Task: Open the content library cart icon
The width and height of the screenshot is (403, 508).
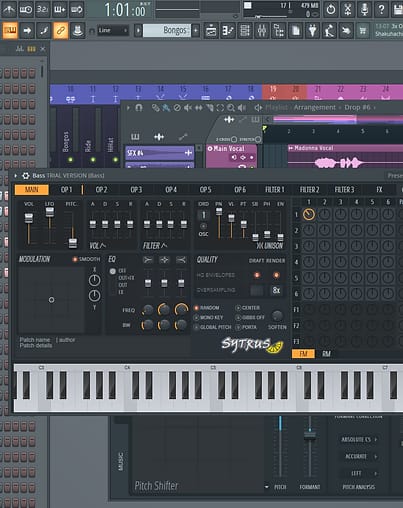Action: coord(363,31)
